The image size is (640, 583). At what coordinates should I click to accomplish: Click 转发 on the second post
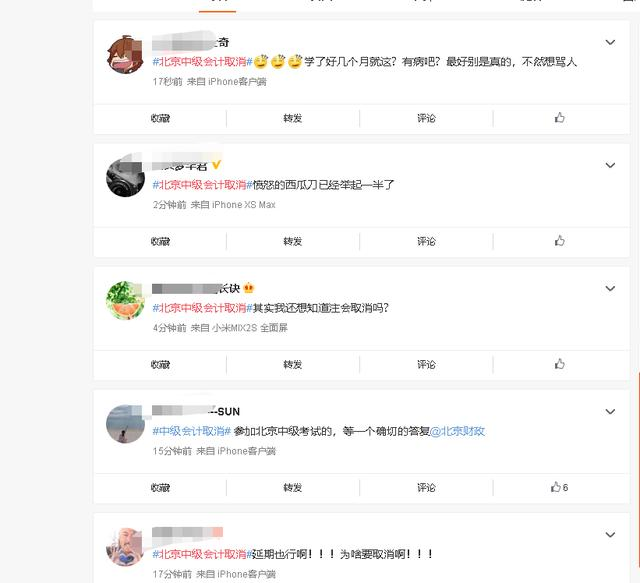(293, 241)
